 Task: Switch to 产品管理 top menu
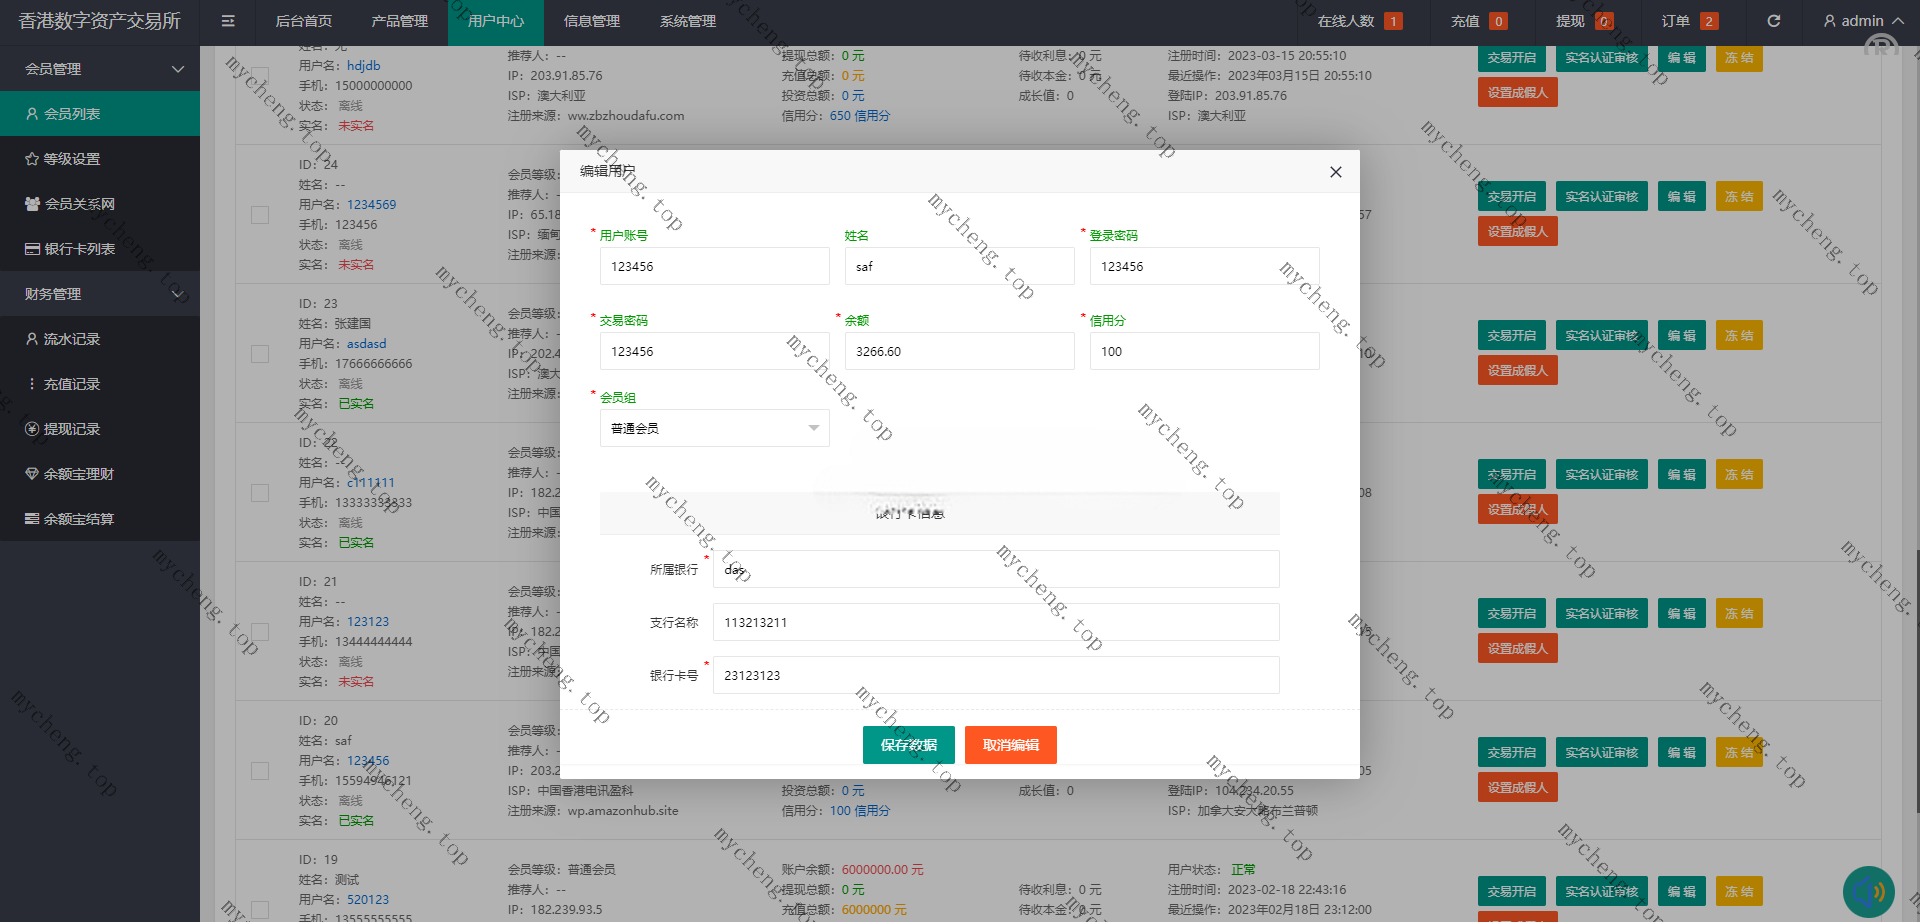(399, 21)
